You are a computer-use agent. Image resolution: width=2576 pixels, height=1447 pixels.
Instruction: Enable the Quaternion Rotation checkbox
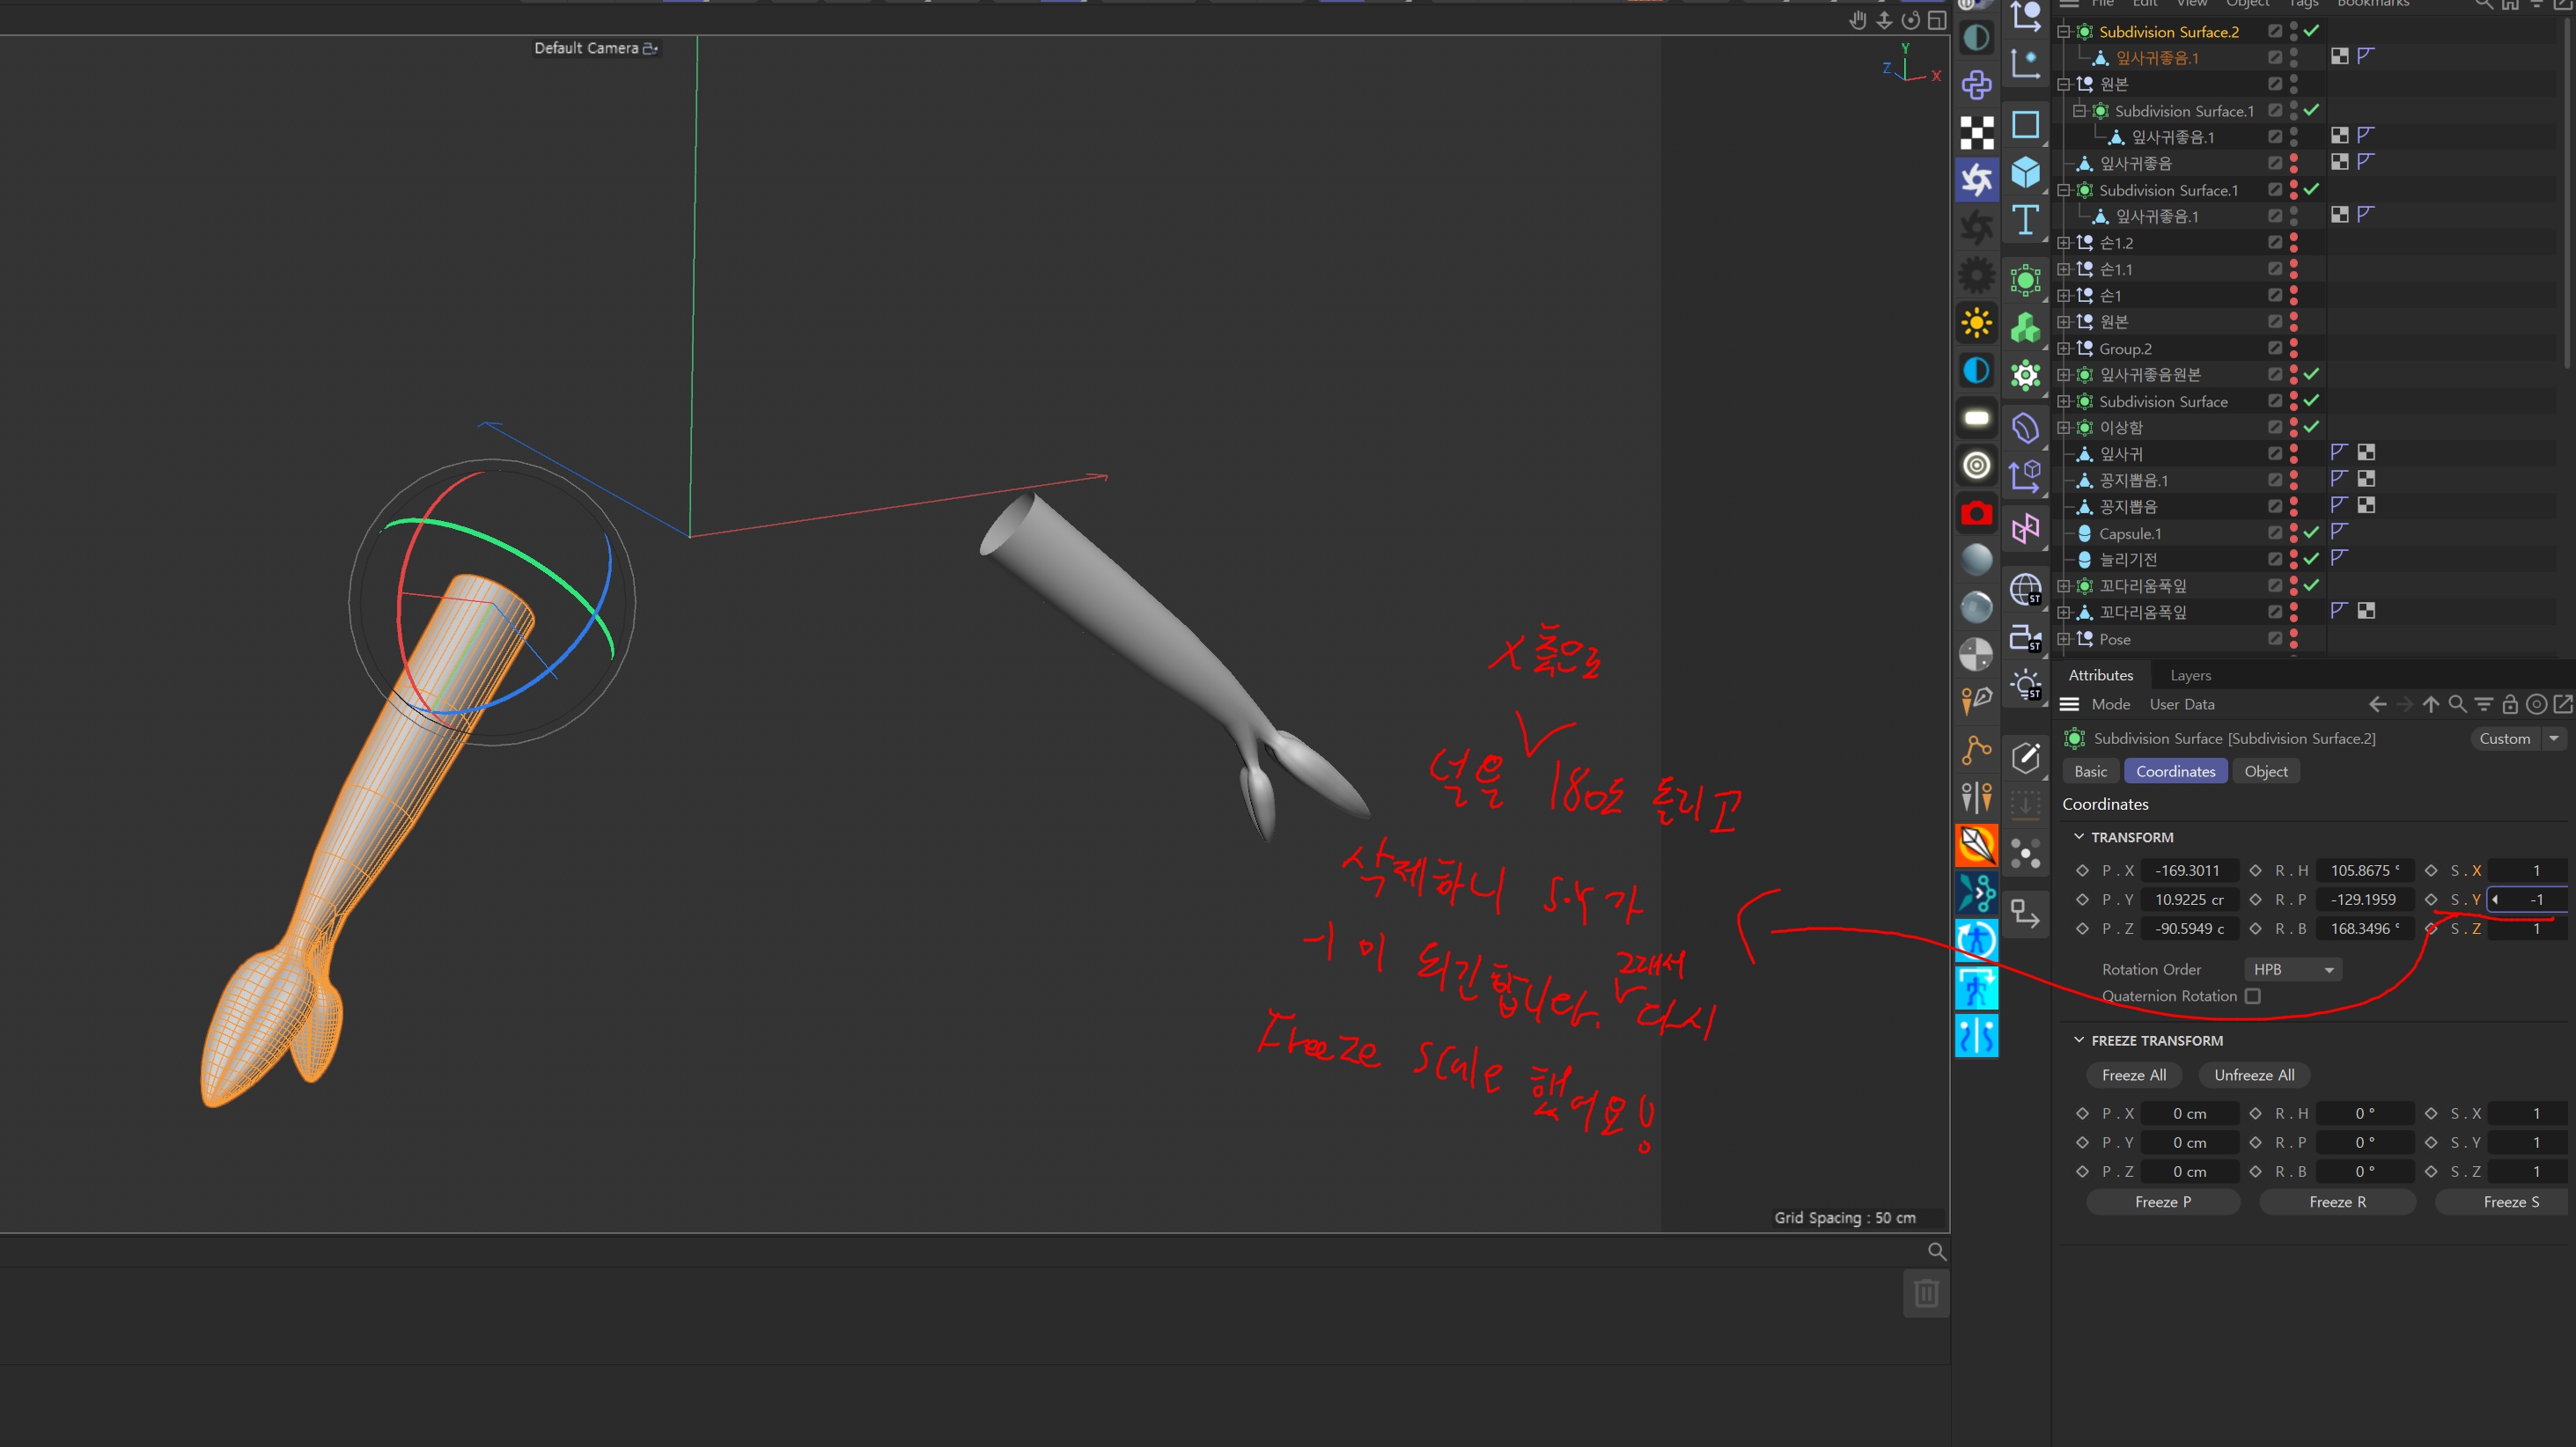pos(2253,996)
